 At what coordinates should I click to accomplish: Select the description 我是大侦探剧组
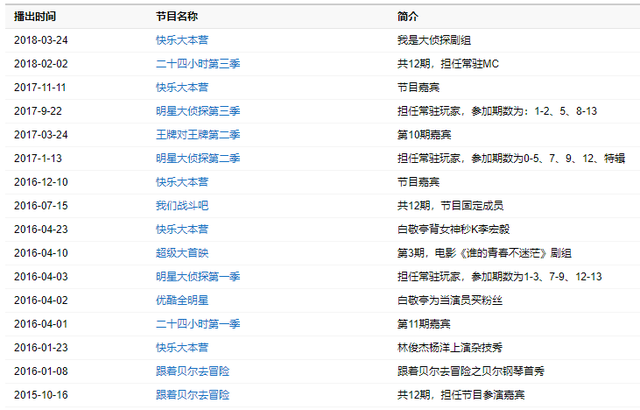pyautogui.click(x=434, y=40)
